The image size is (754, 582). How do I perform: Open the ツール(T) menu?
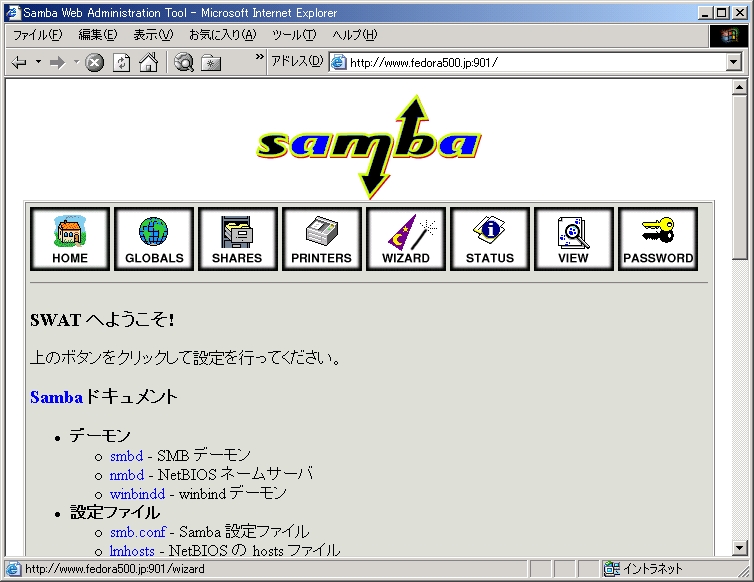(294, 35)
